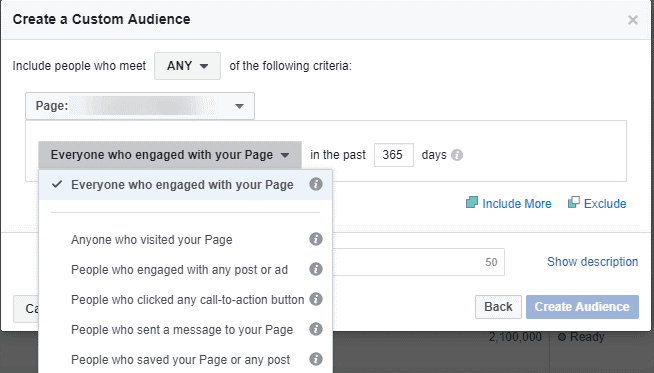The height and width of the screenshot is (373, 654).
Task: Click the audience name field showing 50
Action: (418, 262)
